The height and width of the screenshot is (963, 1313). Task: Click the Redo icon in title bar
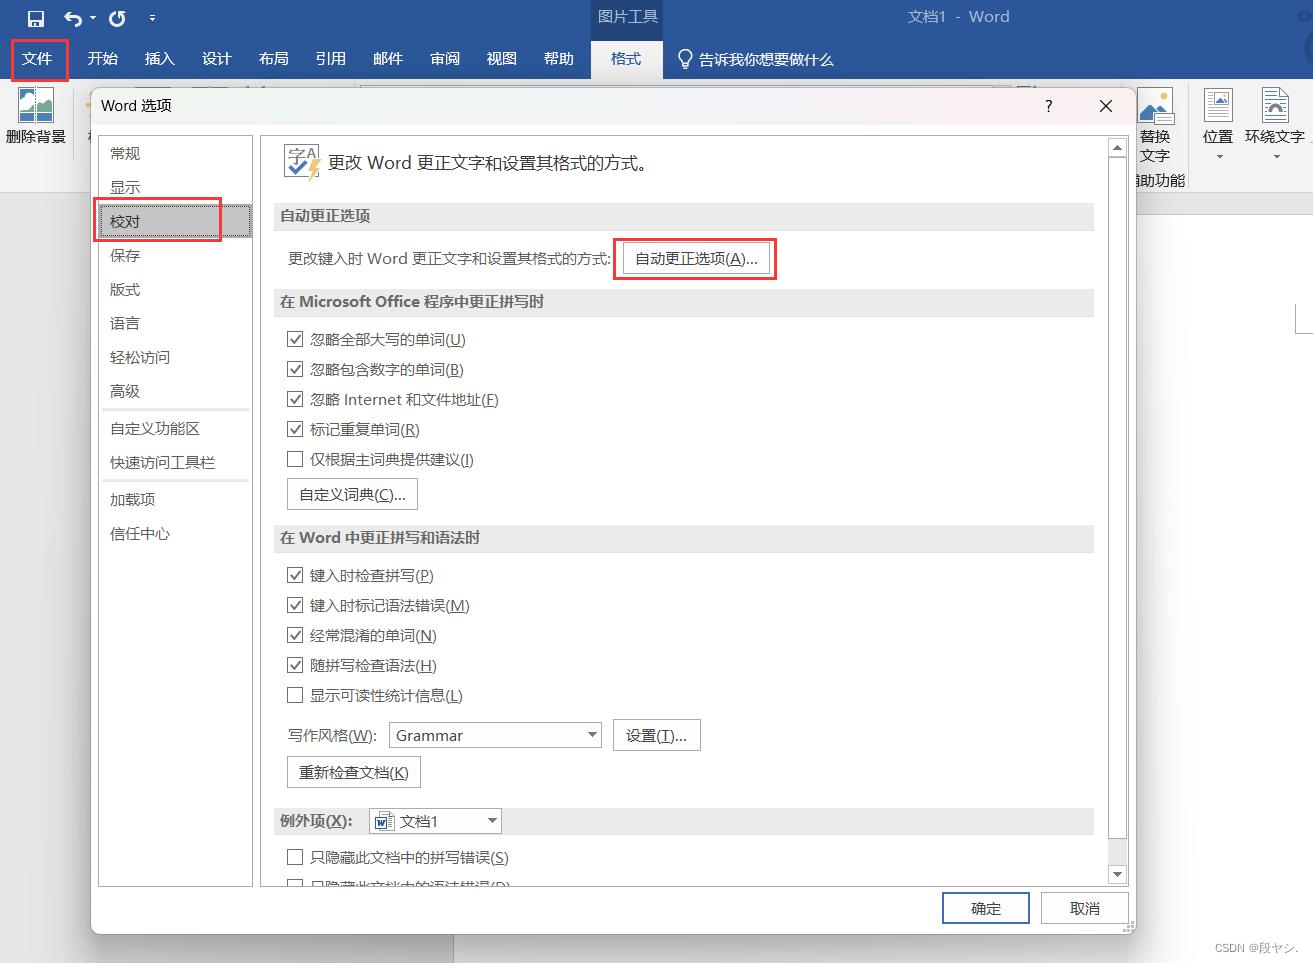click(x=117, y=18)
